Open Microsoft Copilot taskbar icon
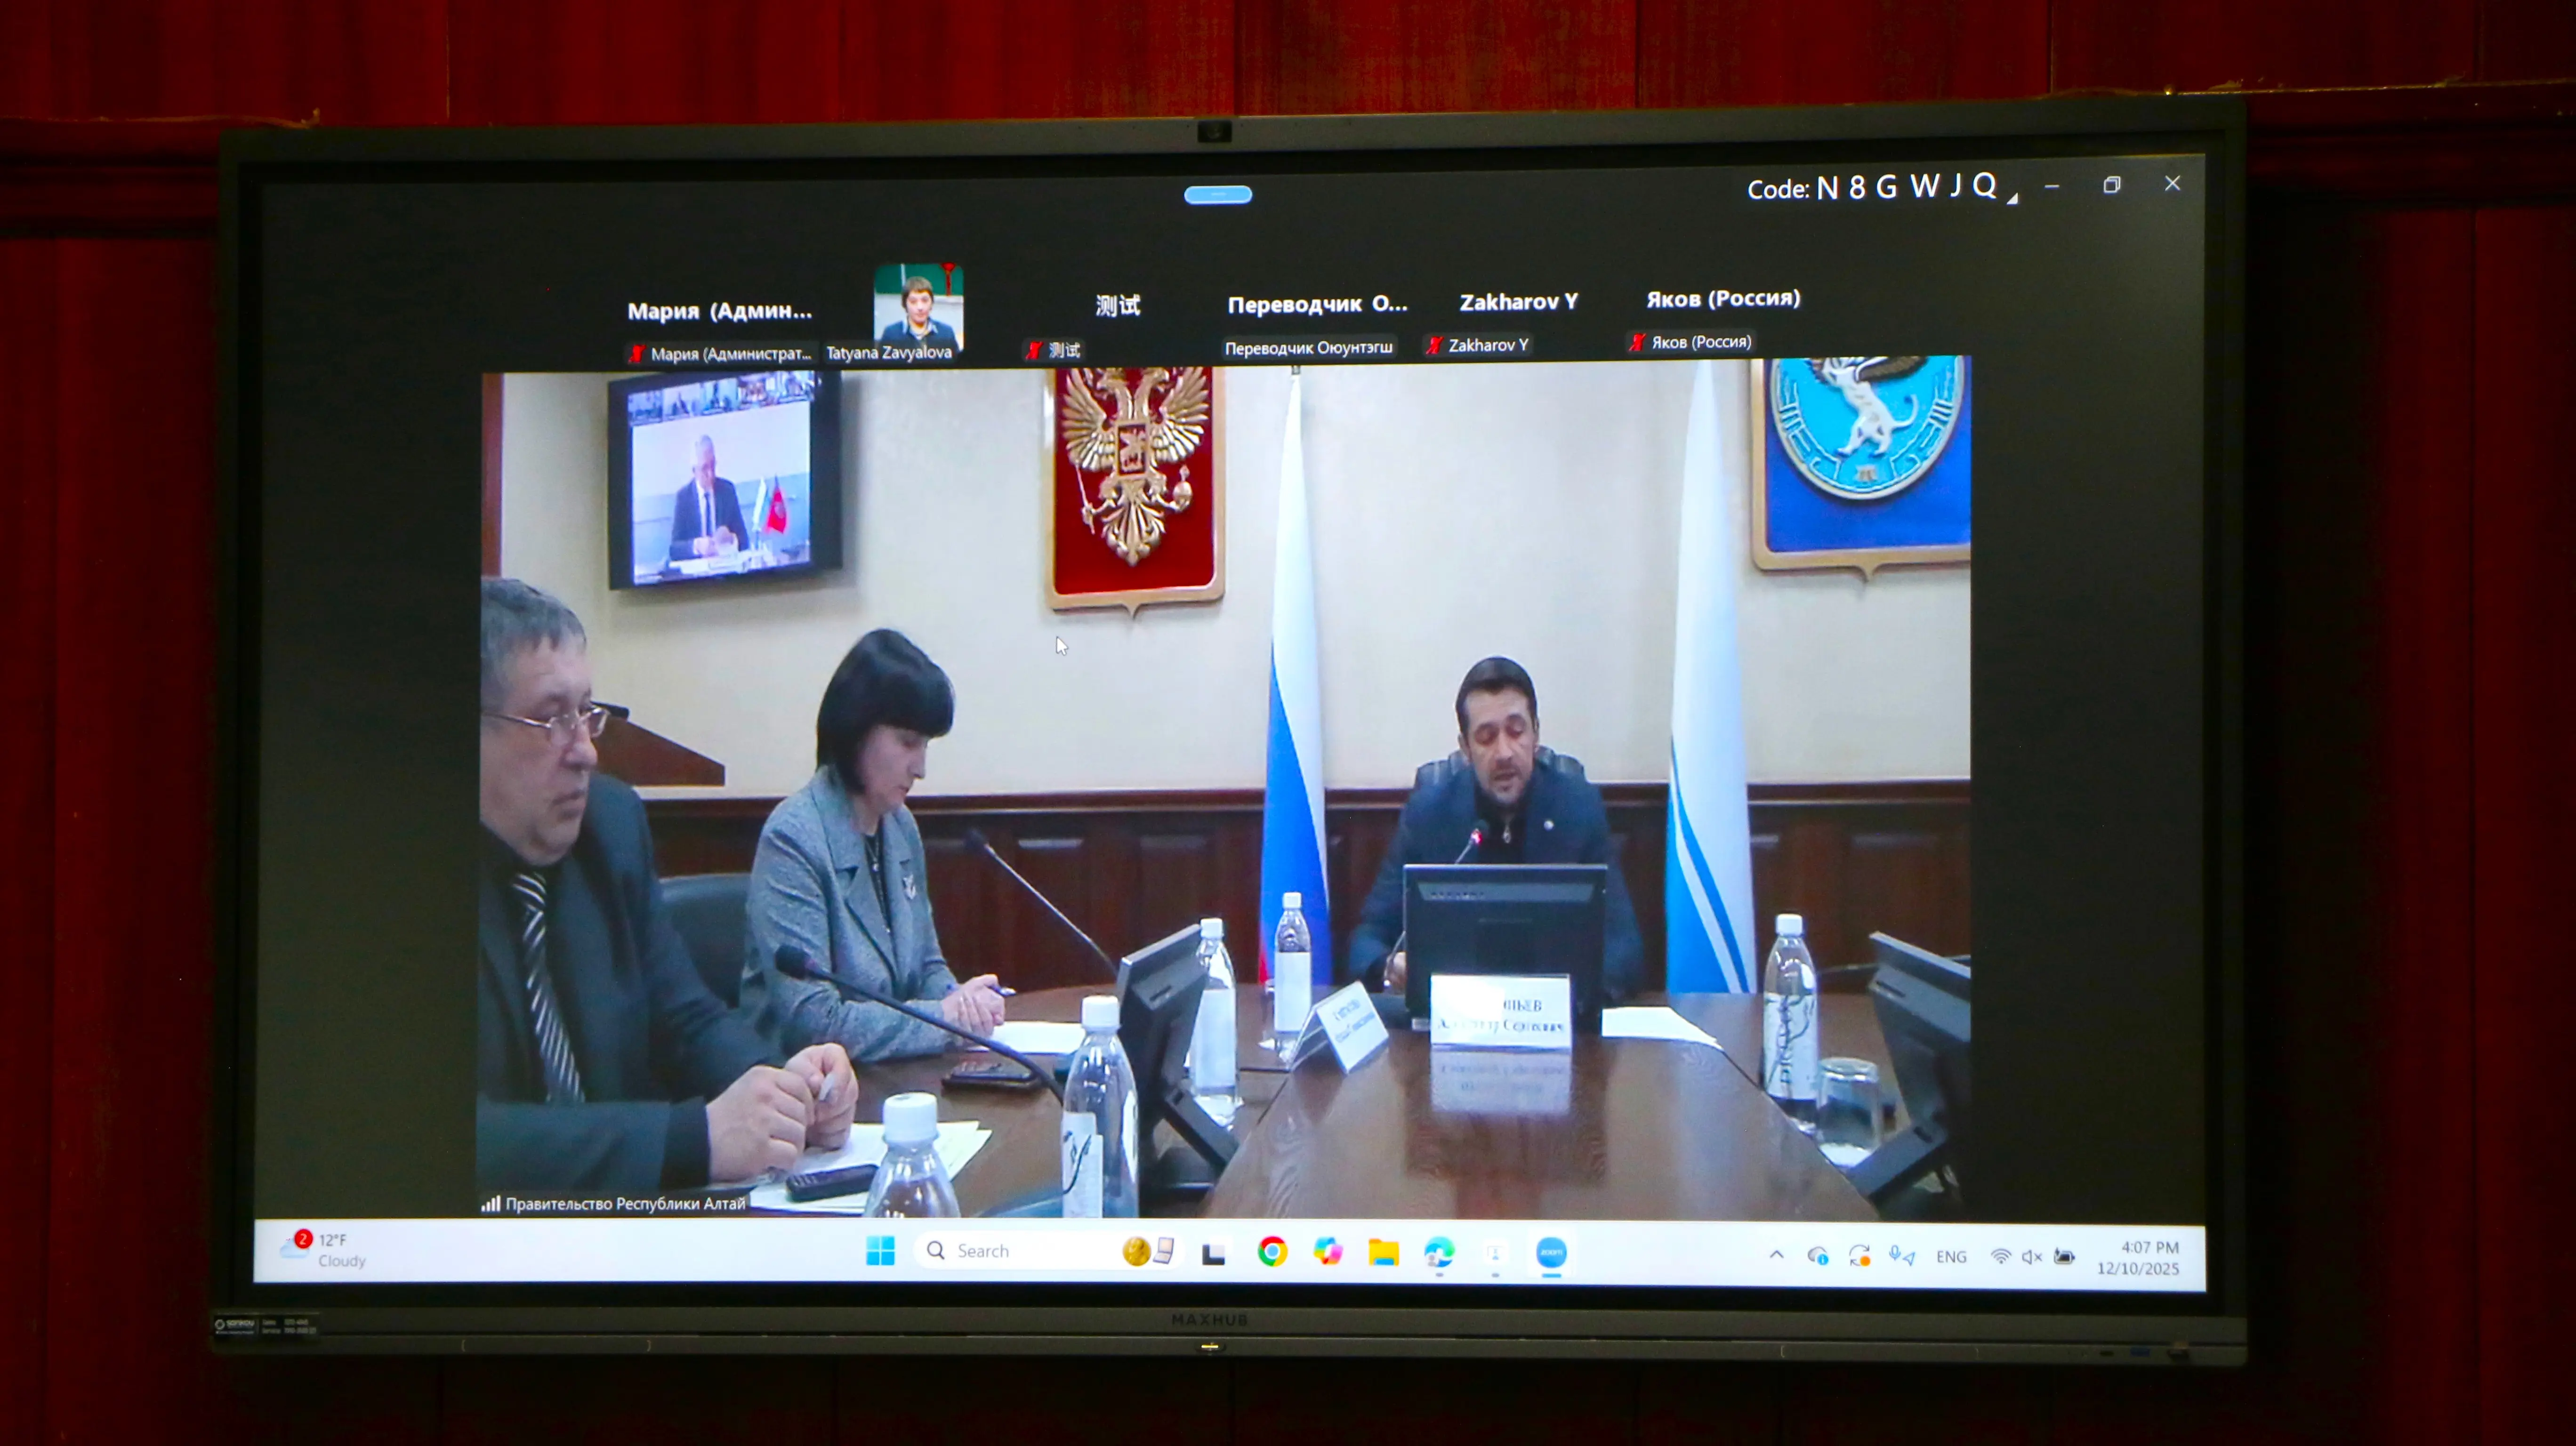This screenshot has width=2576, height=1446. (1327, 1251)
